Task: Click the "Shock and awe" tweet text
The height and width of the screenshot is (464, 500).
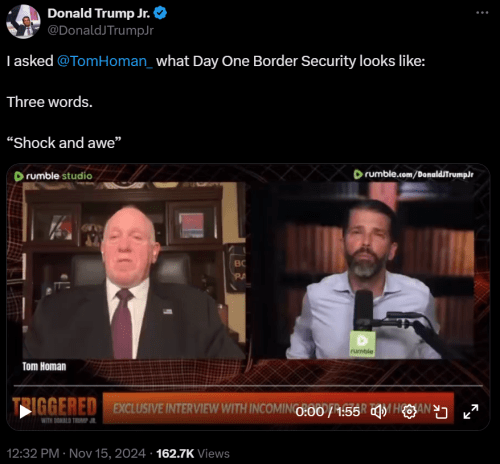Action: click(x=64, y=143)
